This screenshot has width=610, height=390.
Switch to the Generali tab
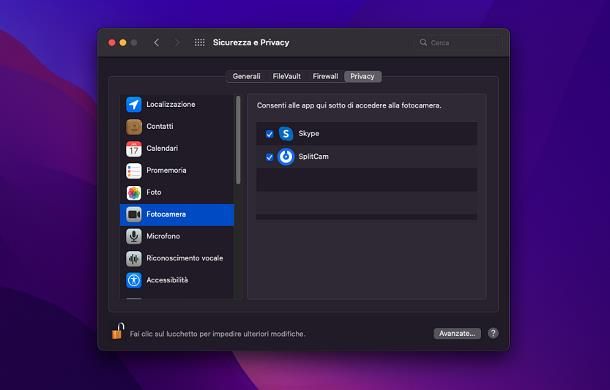246,76
